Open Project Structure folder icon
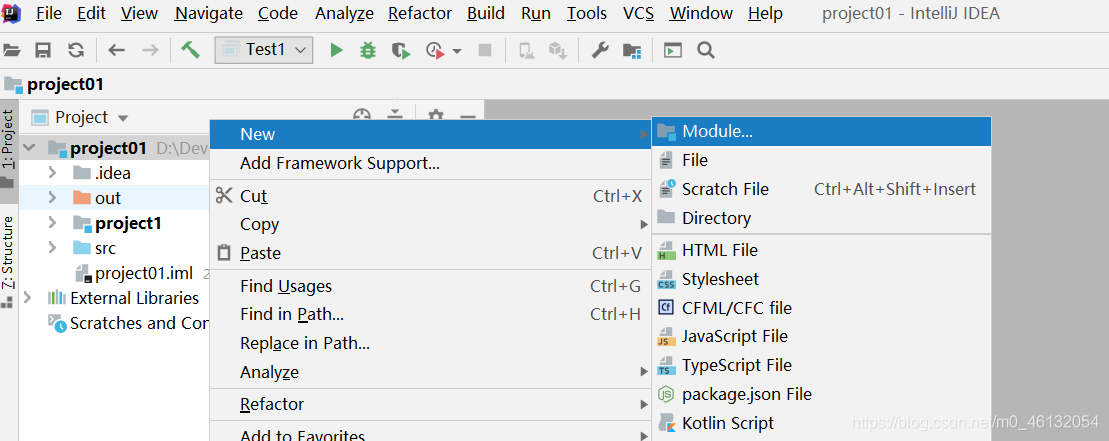1109x441 pixels. (632, 50)
